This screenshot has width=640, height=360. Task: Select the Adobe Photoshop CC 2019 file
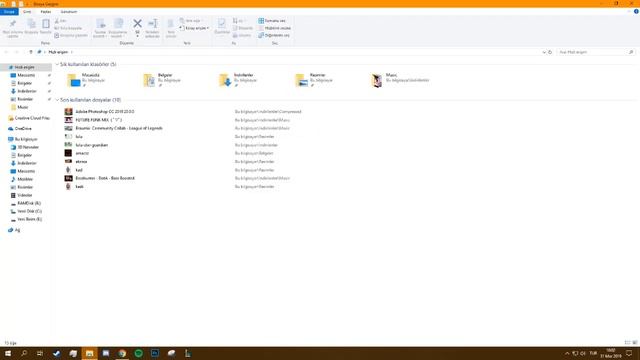point(105,111)
